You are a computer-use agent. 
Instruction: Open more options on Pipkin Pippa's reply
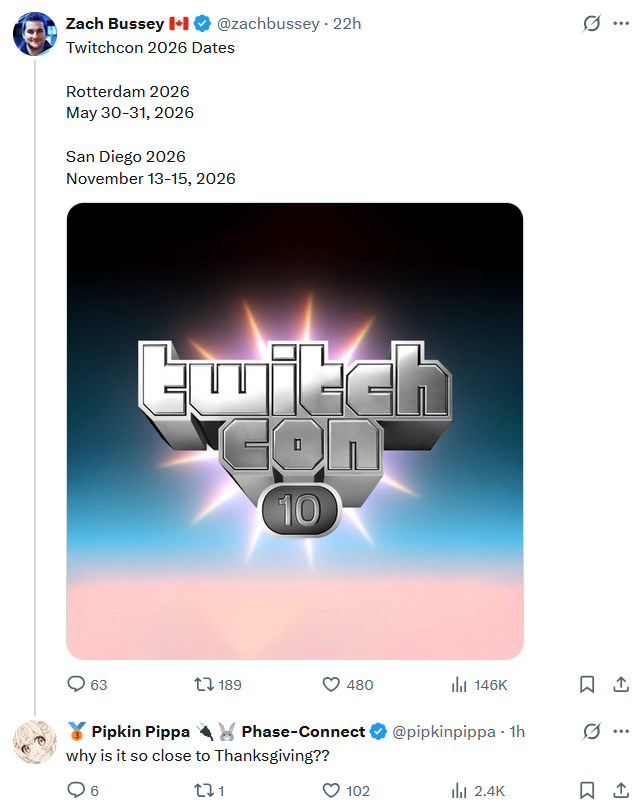(x=620, y=732)
